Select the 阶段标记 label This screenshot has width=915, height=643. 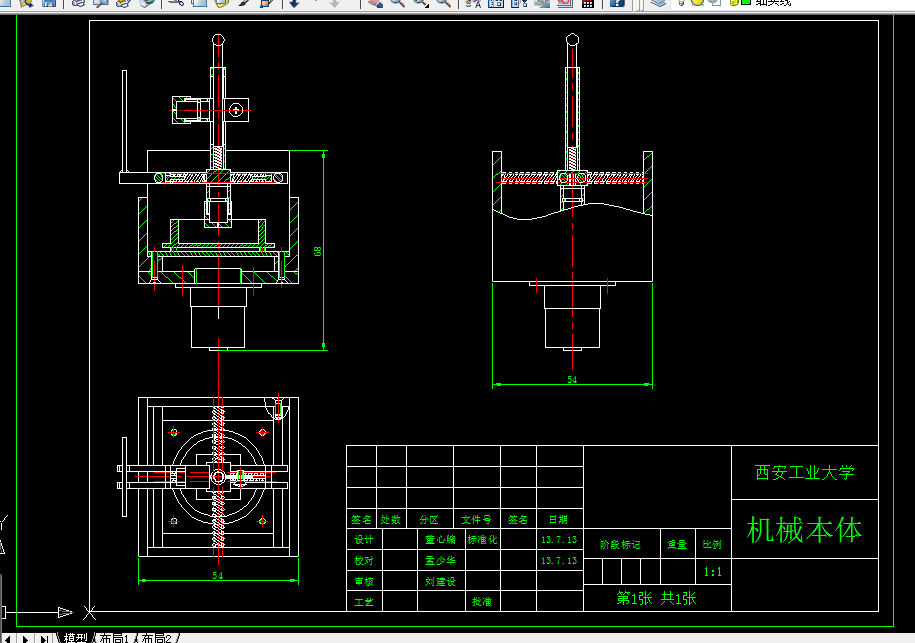tap(620, 544)
